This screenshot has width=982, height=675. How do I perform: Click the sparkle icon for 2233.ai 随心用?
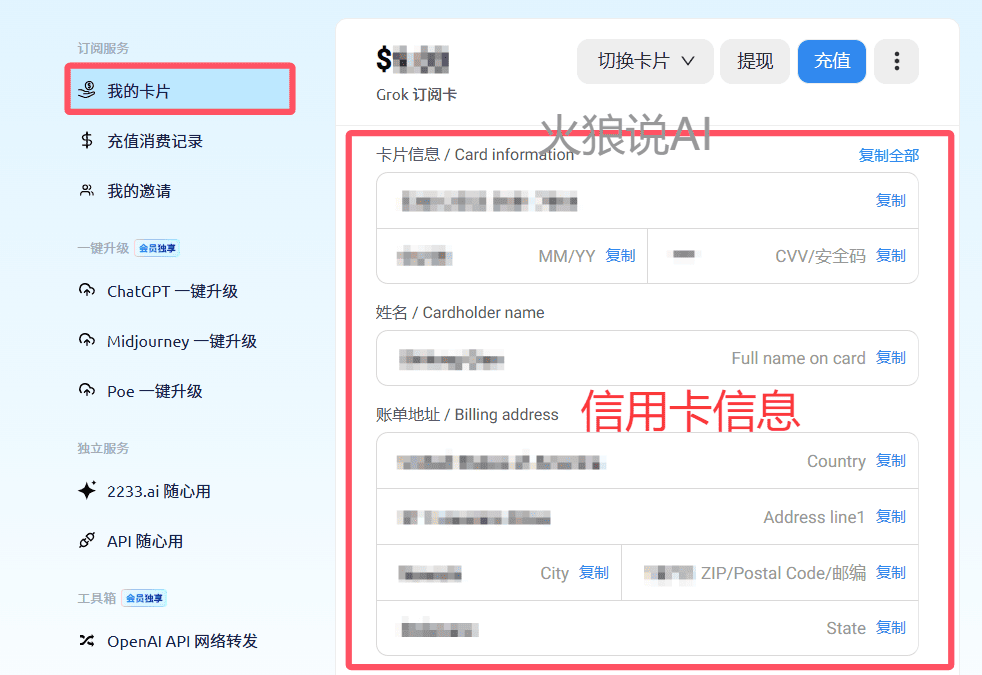pyautogui.click(x=87, y=491)
